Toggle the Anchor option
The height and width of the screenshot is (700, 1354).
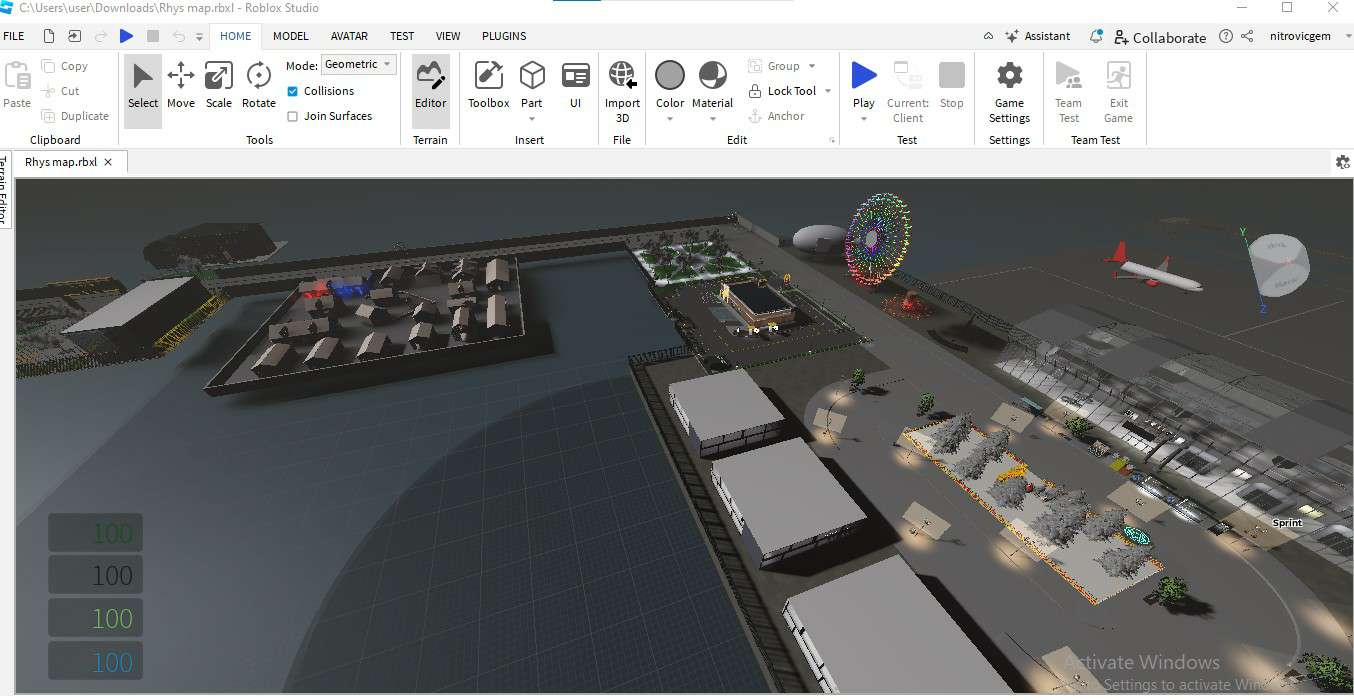point(776,116)
